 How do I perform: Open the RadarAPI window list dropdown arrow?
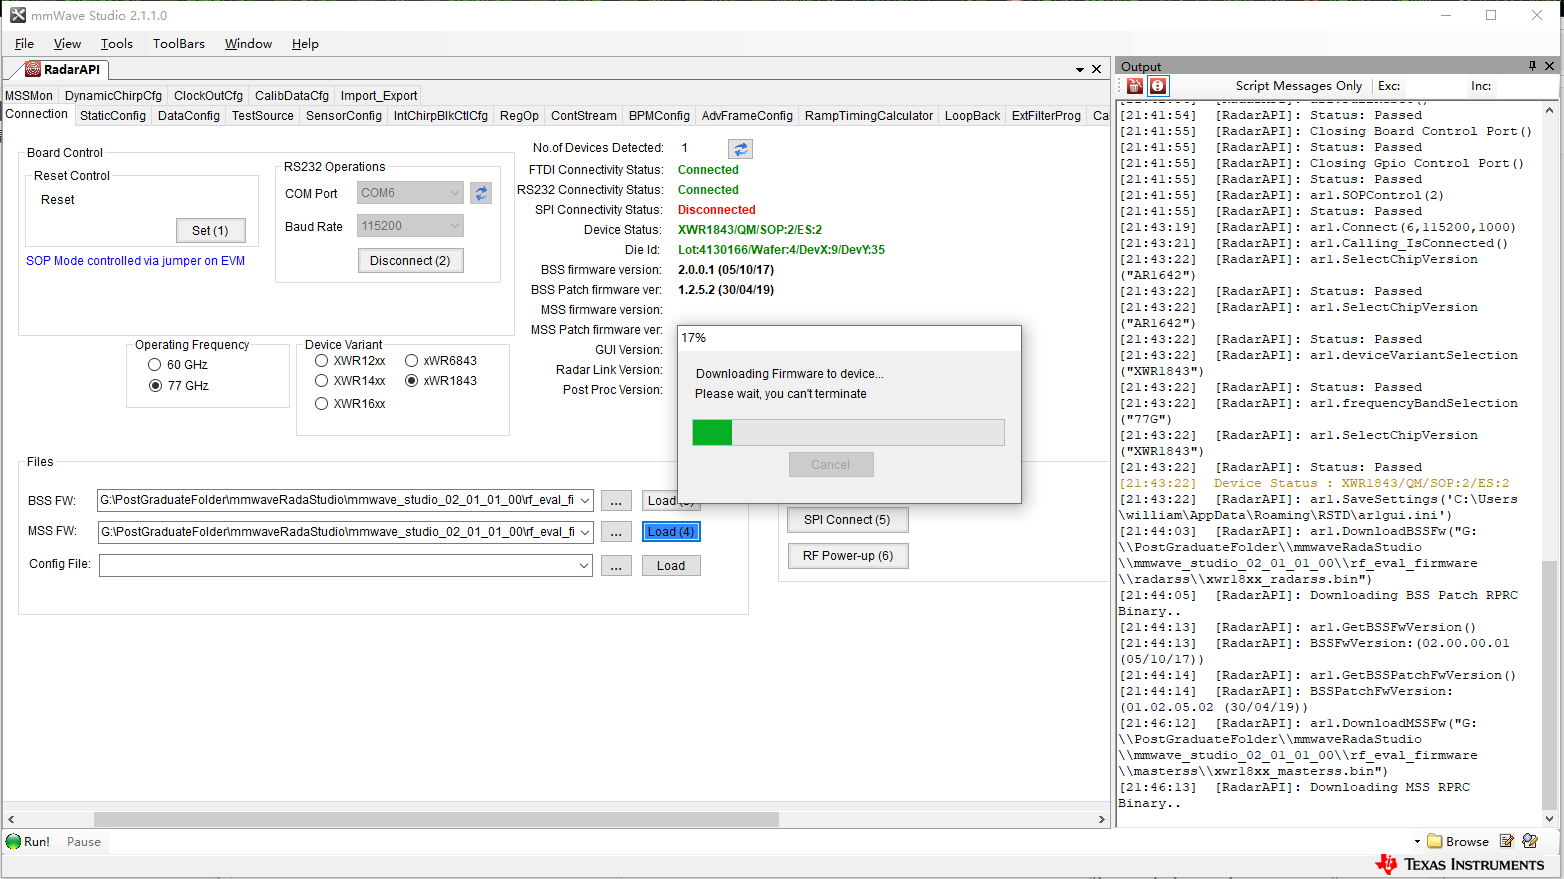click(1080, 70)
